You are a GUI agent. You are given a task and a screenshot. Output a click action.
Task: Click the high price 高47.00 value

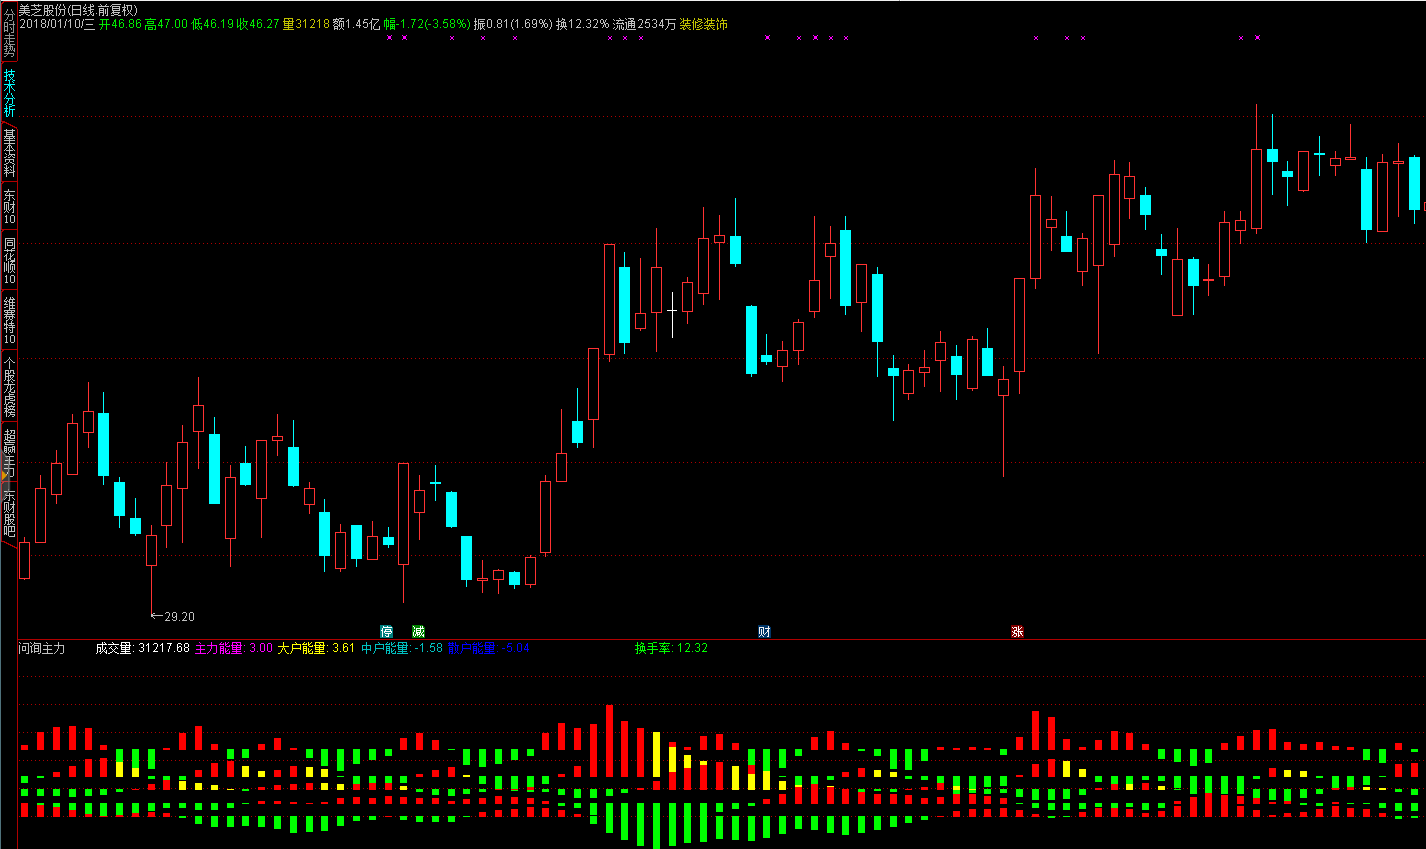coord(166,23)
